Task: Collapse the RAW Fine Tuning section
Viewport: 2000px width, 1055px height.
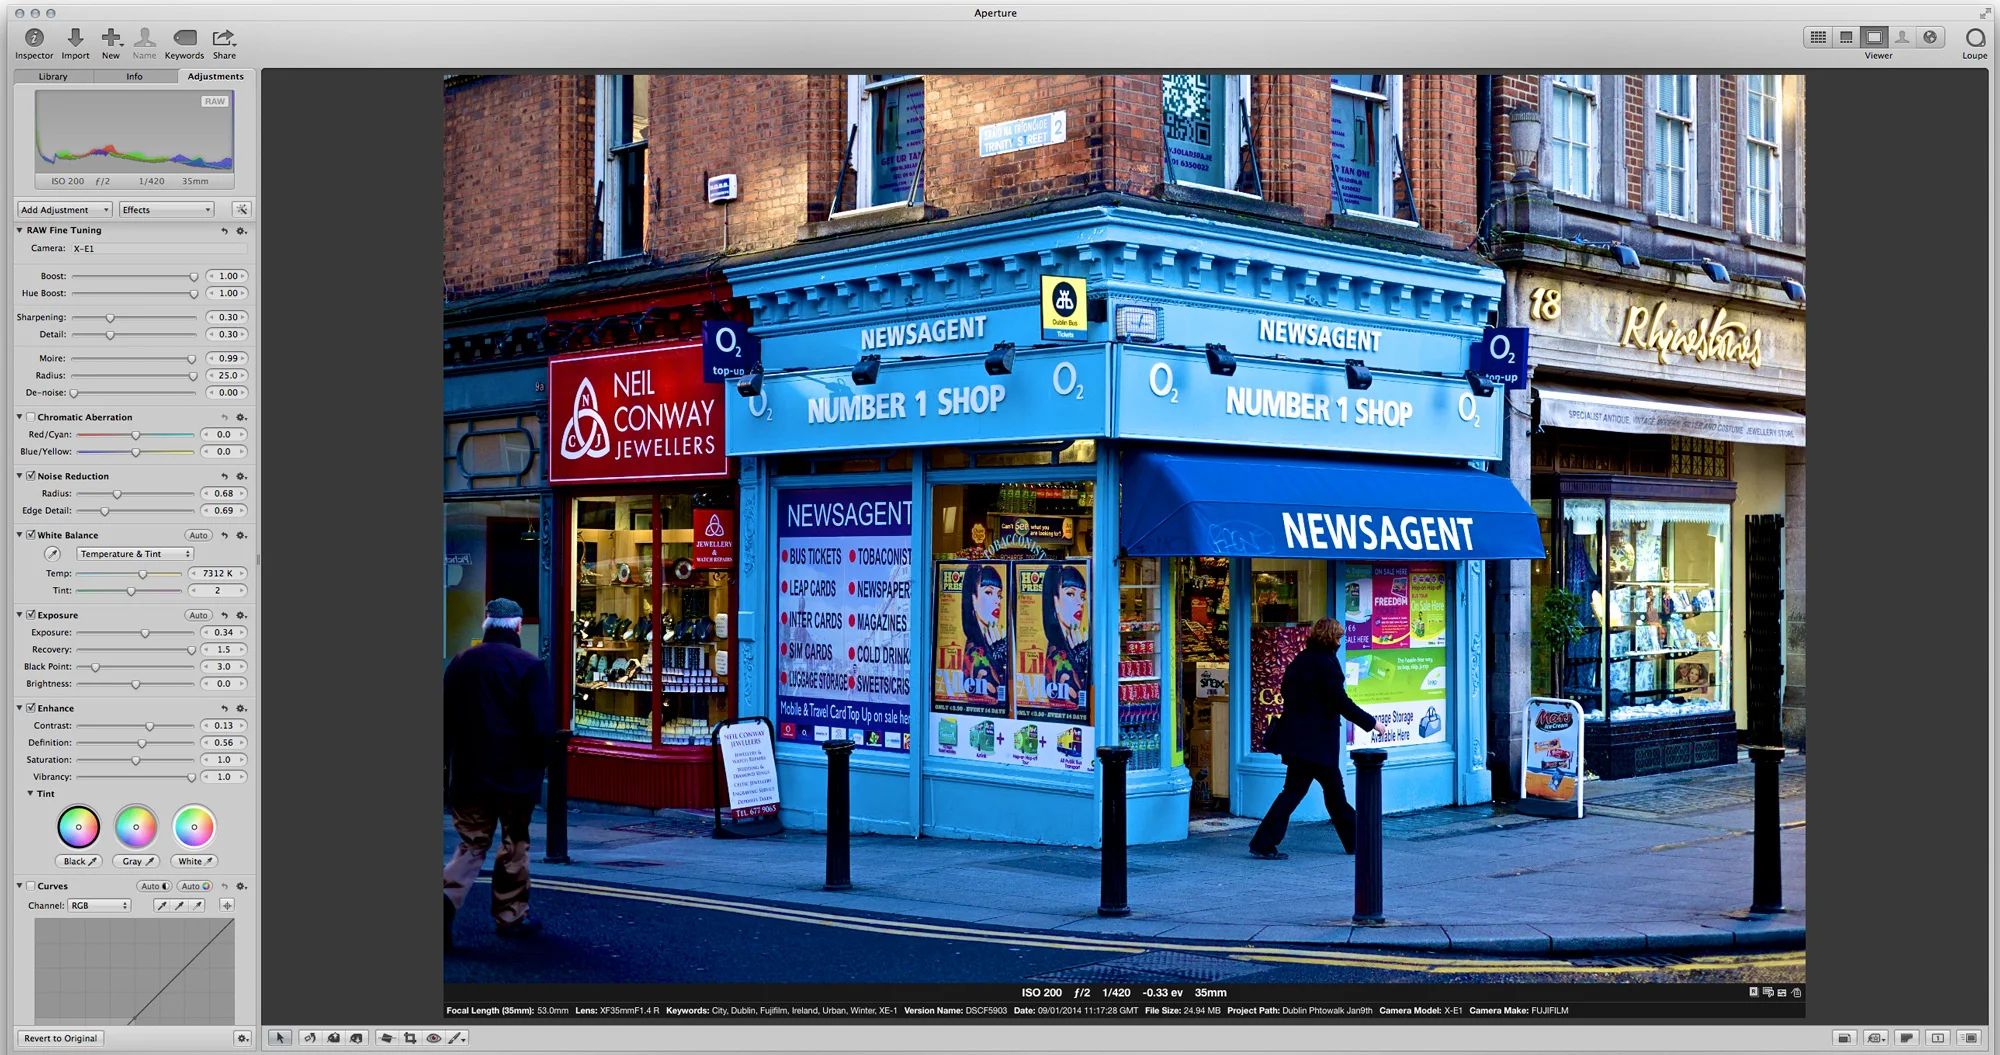Action: tap(18, 230)
